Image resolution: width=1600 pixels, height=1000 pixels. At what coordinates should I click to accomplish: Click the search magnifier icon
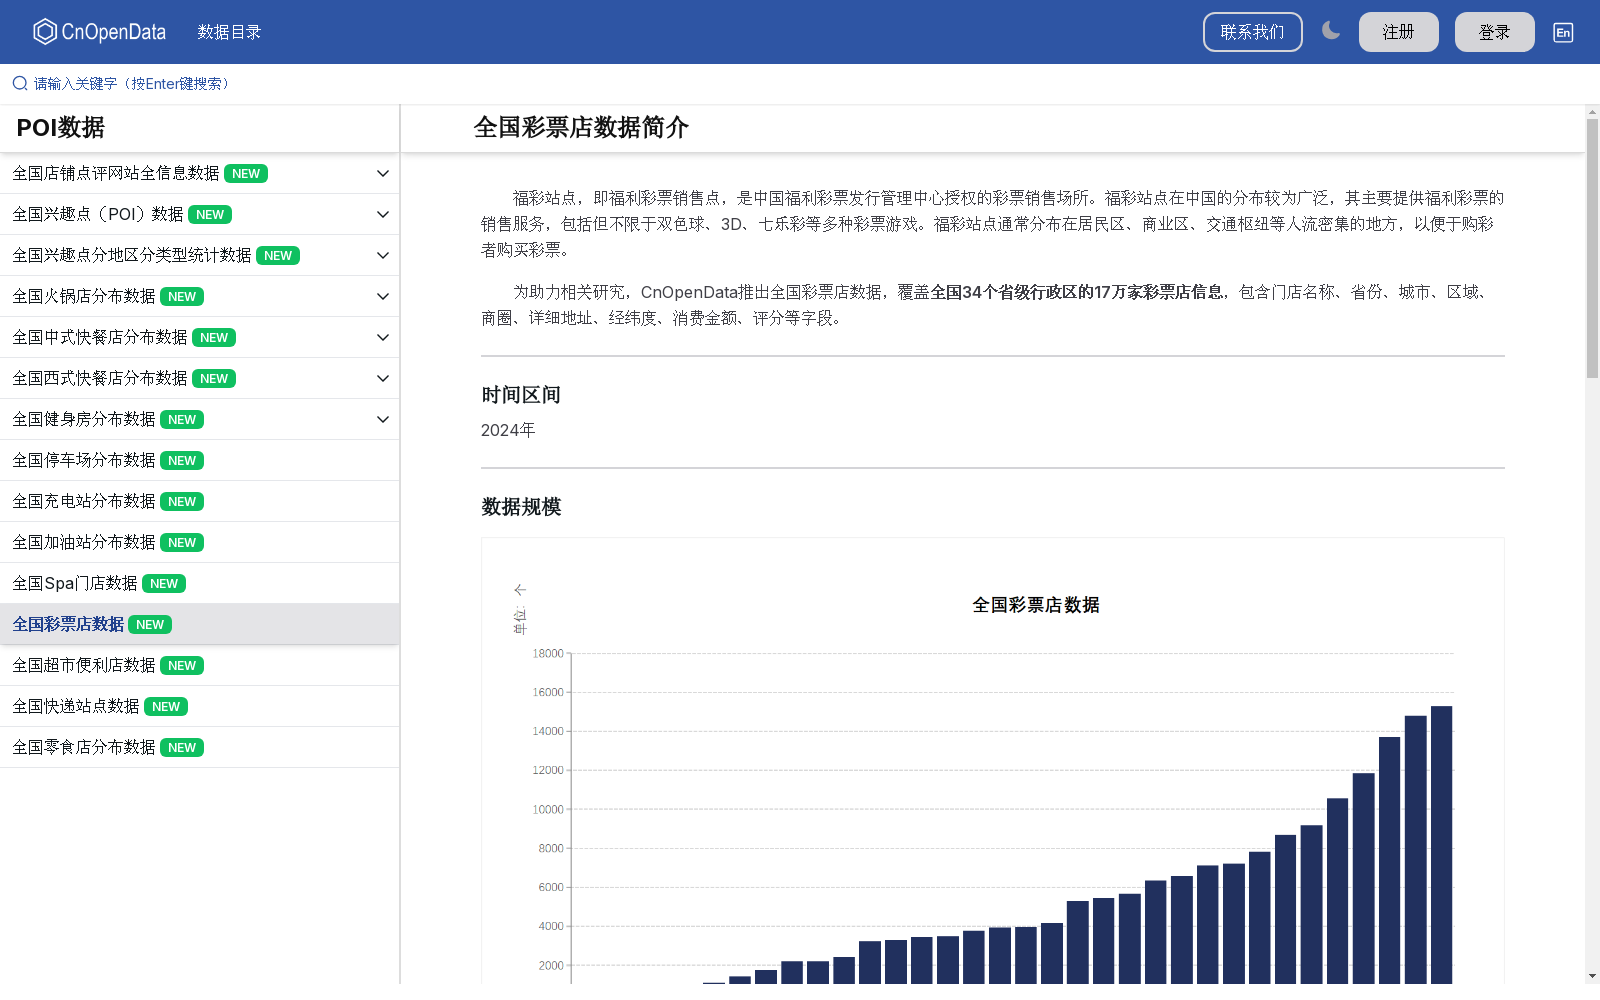point(20,84)
